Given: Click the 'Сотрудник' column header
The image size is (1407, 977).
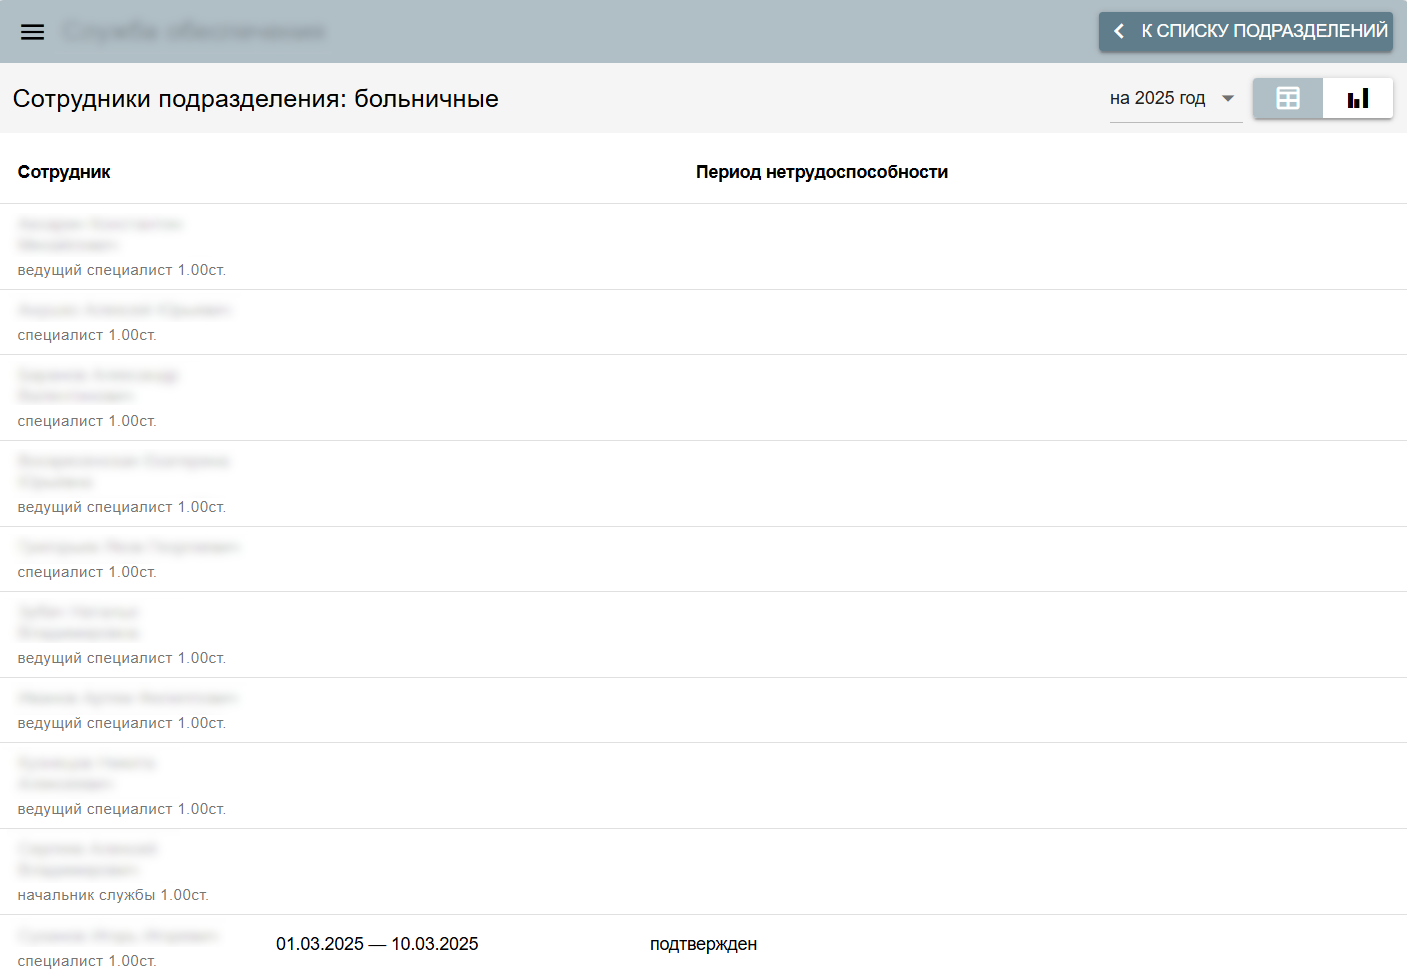Looking at the screenshot, I should (64, 172).
